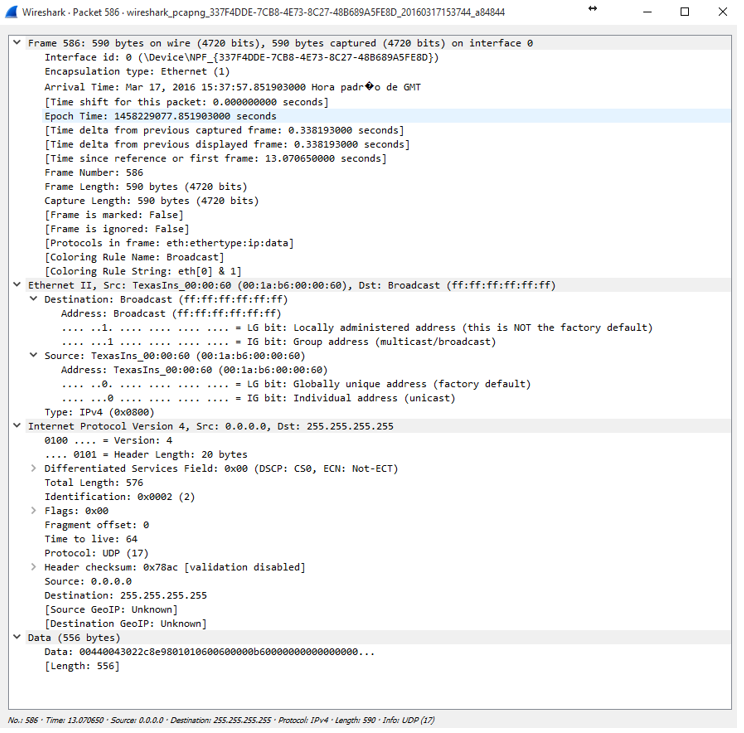Collapse the Data (556 bytes) section
This screenshot has width=744, height=733.
coord(17,637)
